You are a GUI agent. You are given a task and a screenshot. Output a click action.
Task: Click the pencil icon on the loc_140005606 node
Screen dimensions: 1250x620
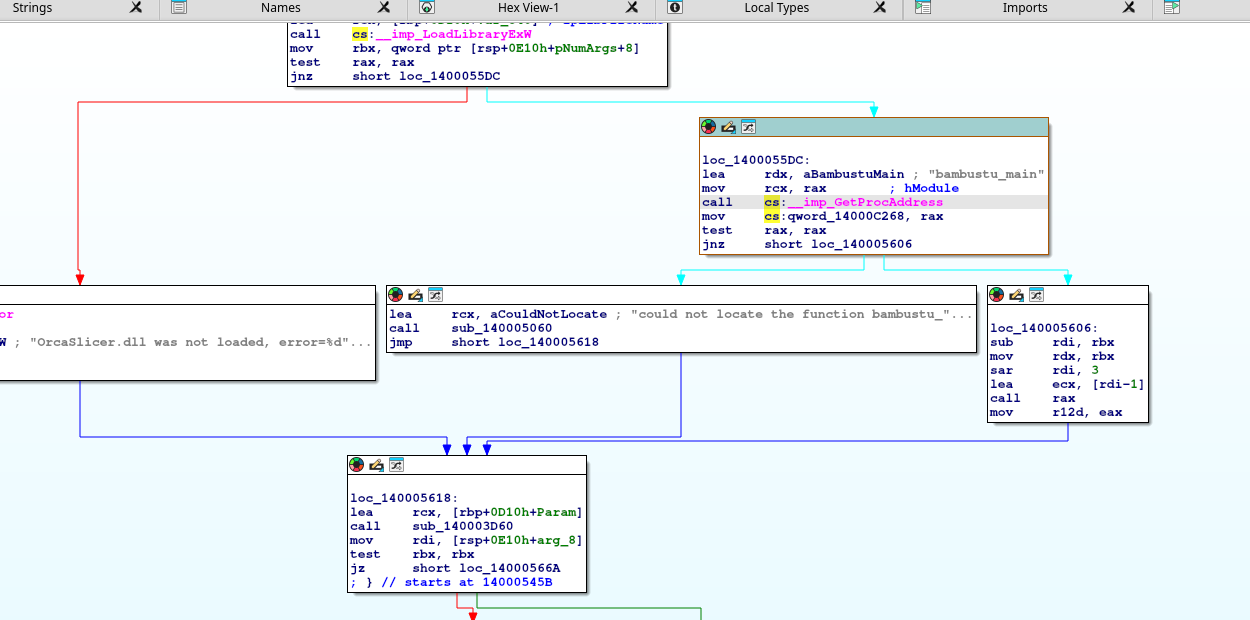point(1016,295)
